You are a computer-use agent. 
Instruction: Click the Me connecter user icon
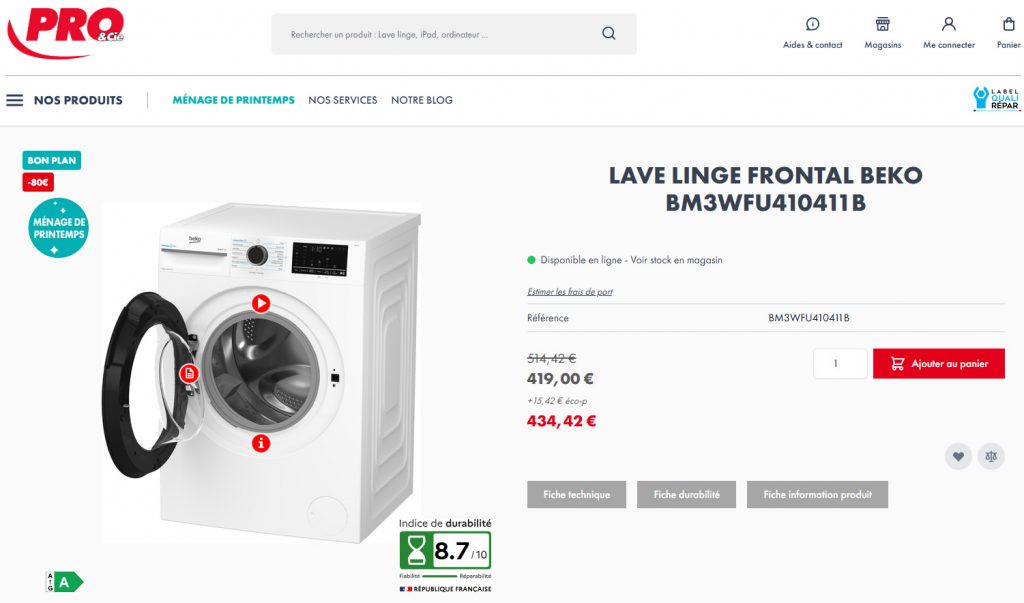(x=948, y=24)
